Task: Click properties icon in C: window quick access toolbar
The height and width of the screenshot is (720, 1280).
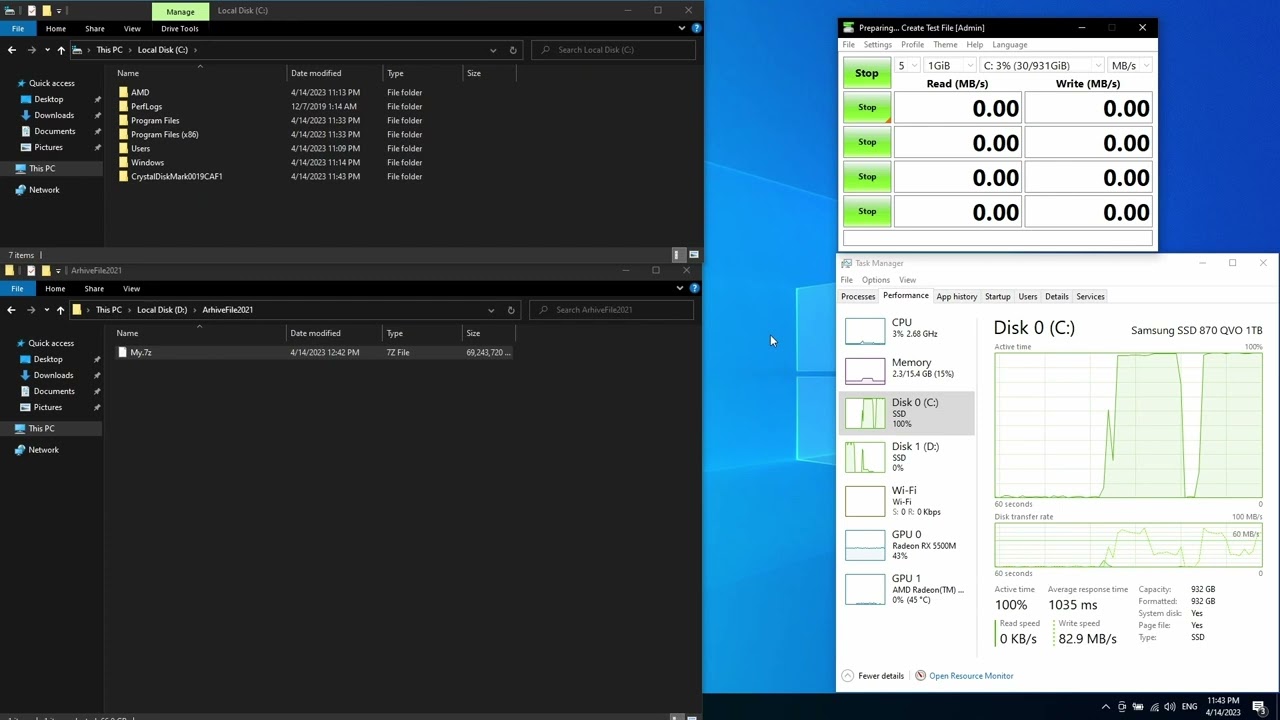Action: pos(32,10)
